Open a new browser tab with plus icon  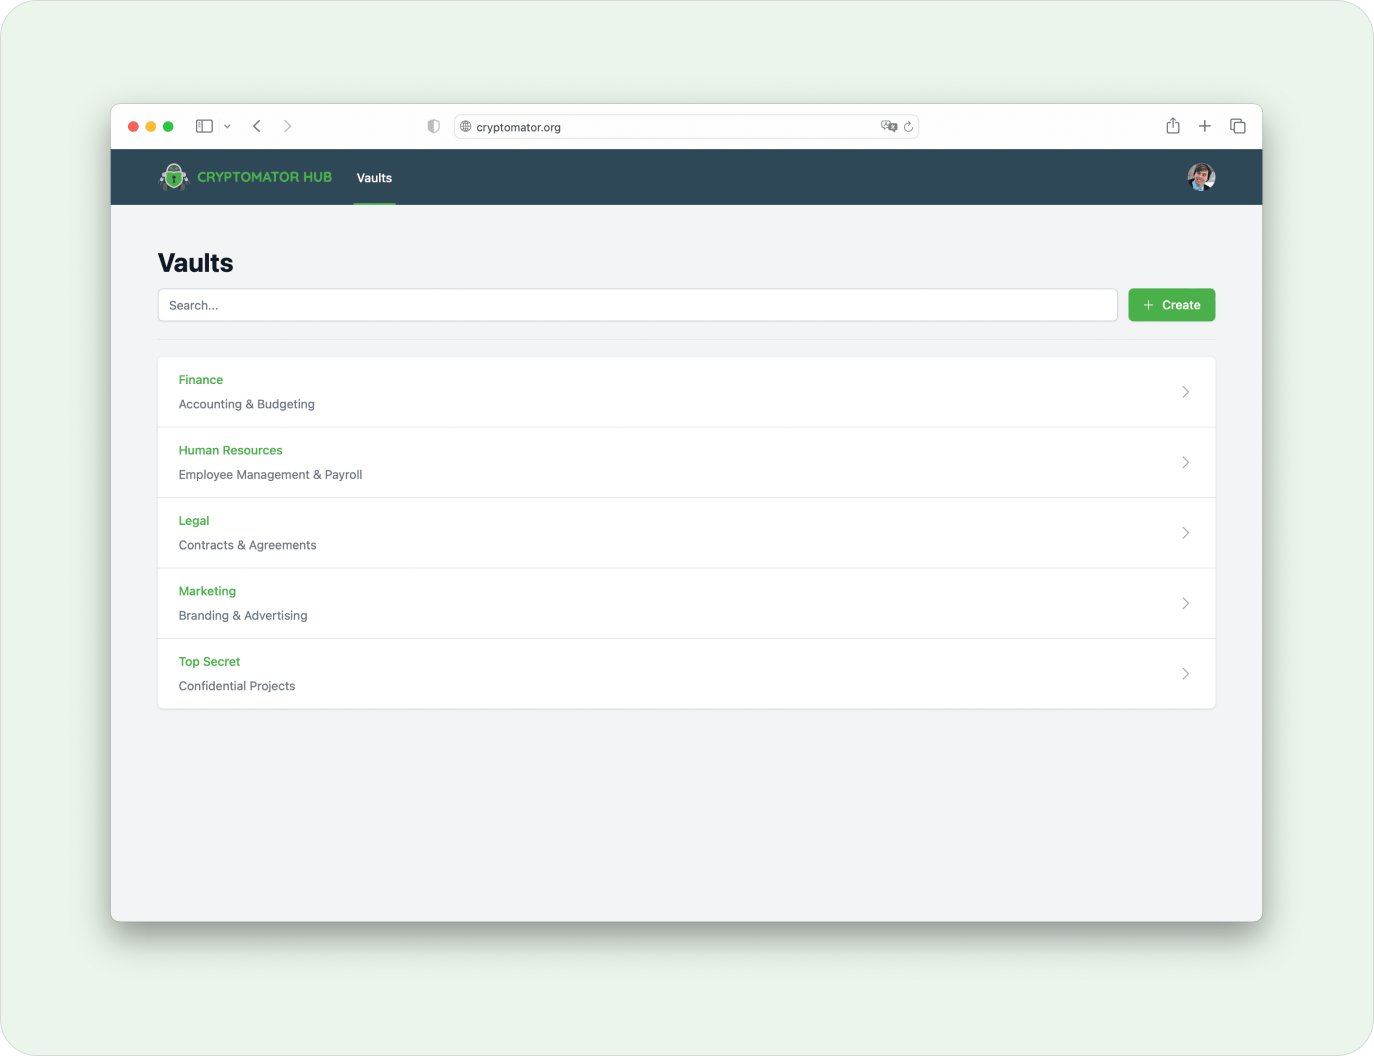coord(1204,126)
